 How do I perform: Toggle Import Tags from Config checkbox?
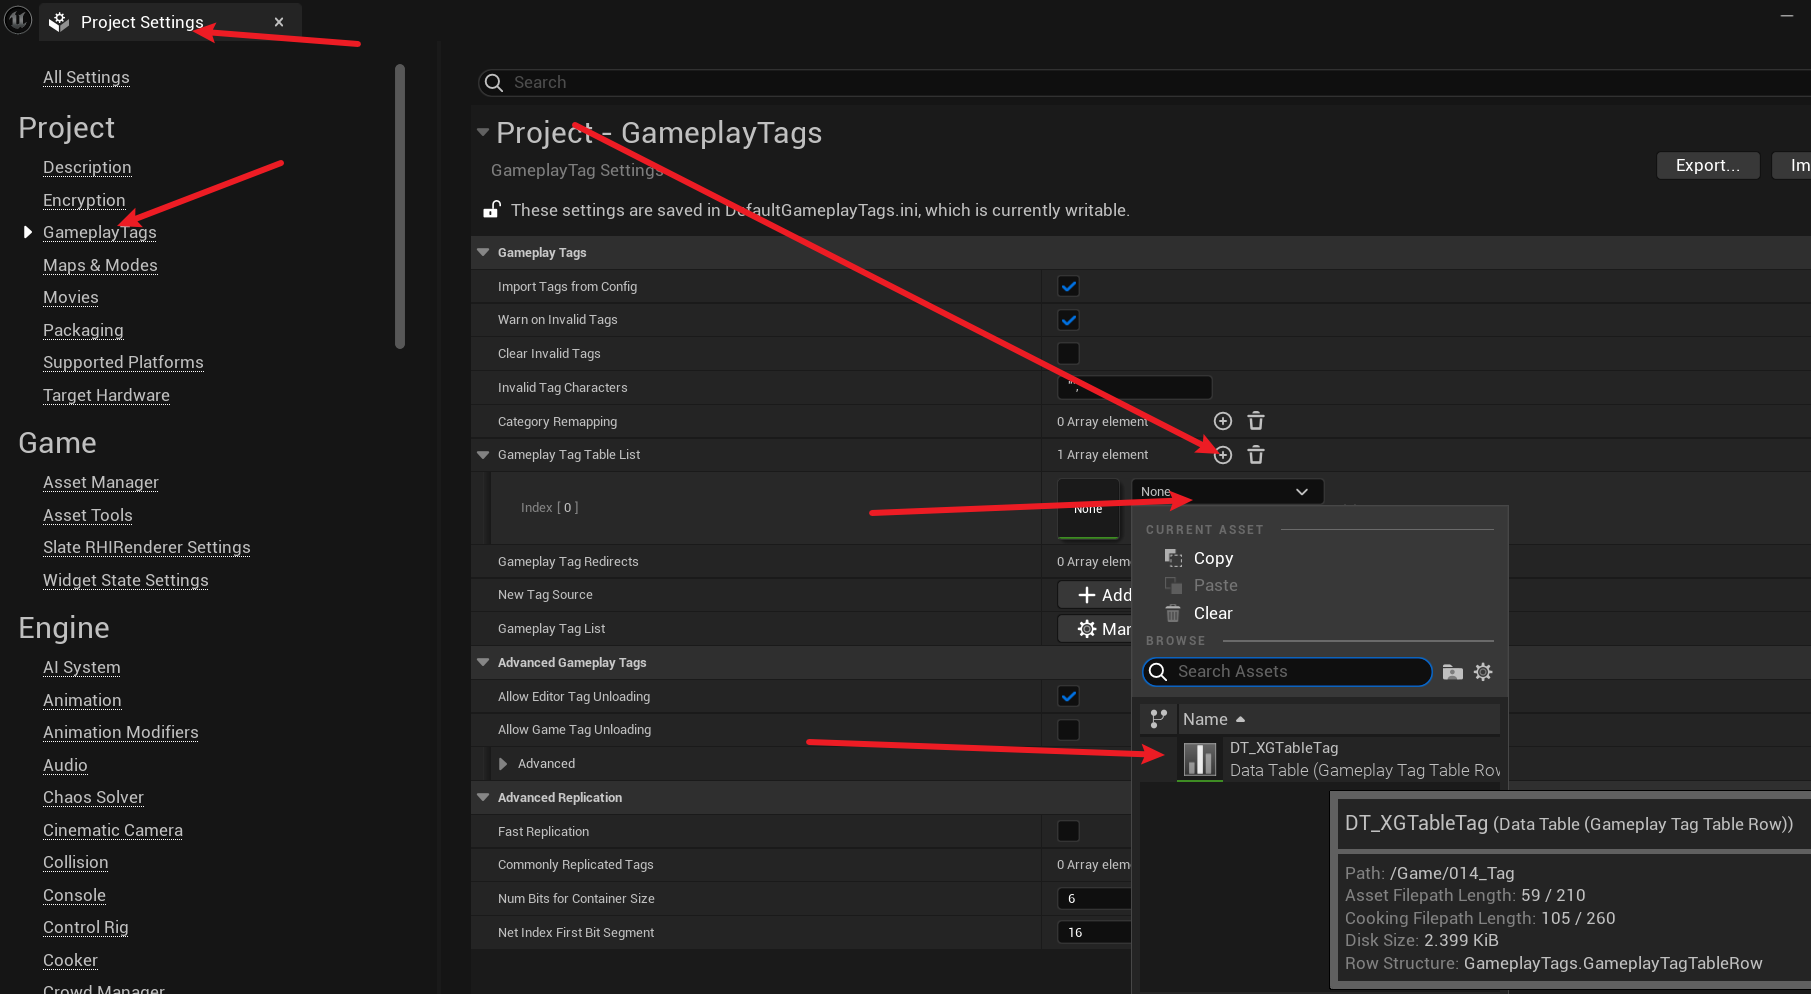tap(1068, 287)
